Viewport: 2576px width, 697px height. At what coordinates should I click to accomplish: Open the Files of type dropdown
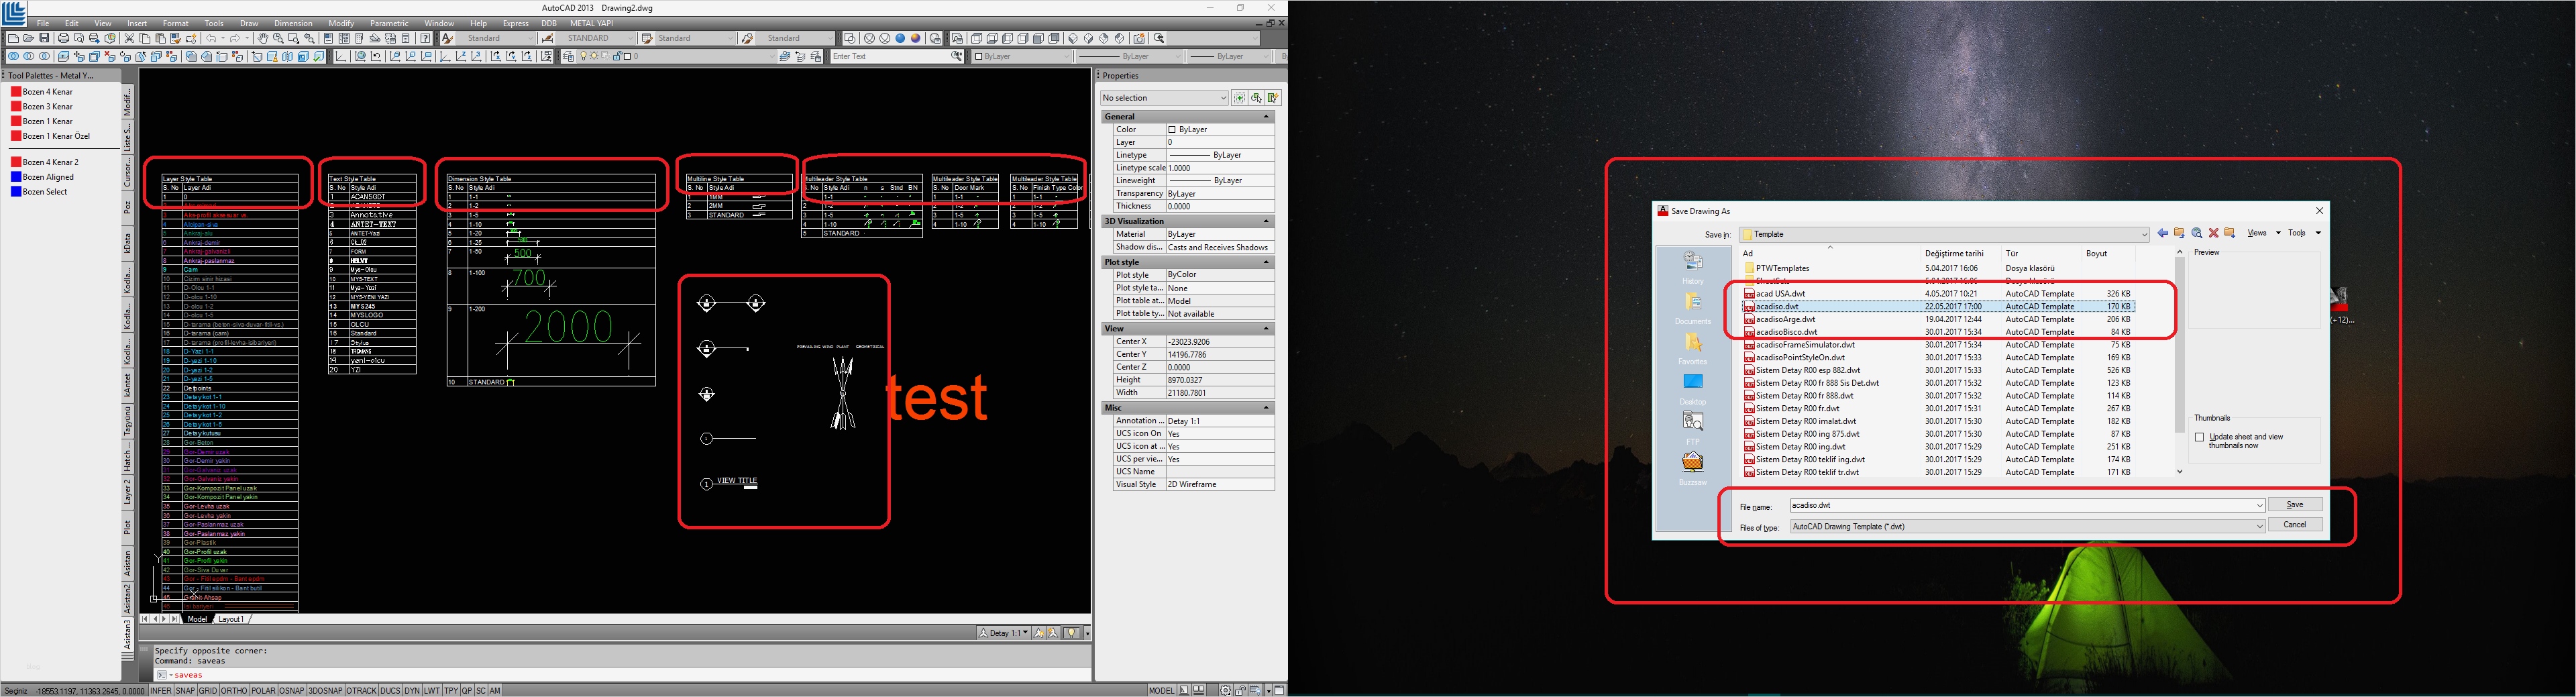pyautogui.click(x=2260, y=526)
